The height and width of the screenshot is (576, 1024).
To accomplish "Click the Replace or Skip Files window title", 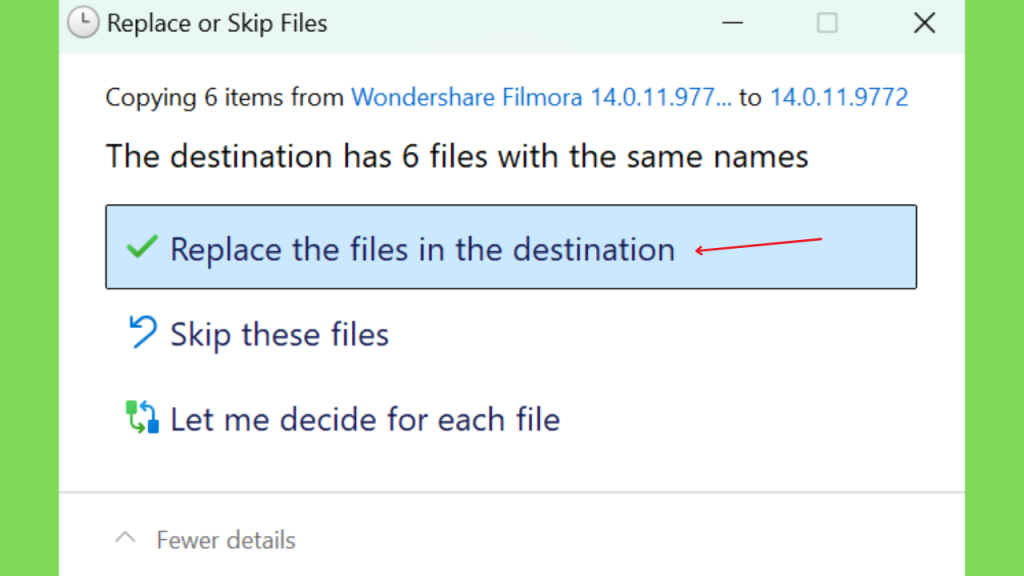I will [x=217, y=24].
